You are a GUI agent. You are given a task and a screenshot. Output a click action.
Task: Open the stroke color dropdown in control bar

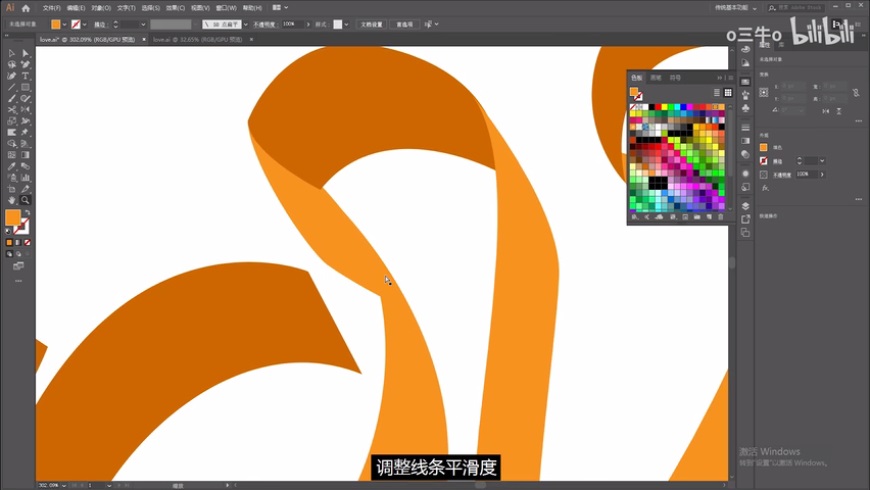[84, 24]
